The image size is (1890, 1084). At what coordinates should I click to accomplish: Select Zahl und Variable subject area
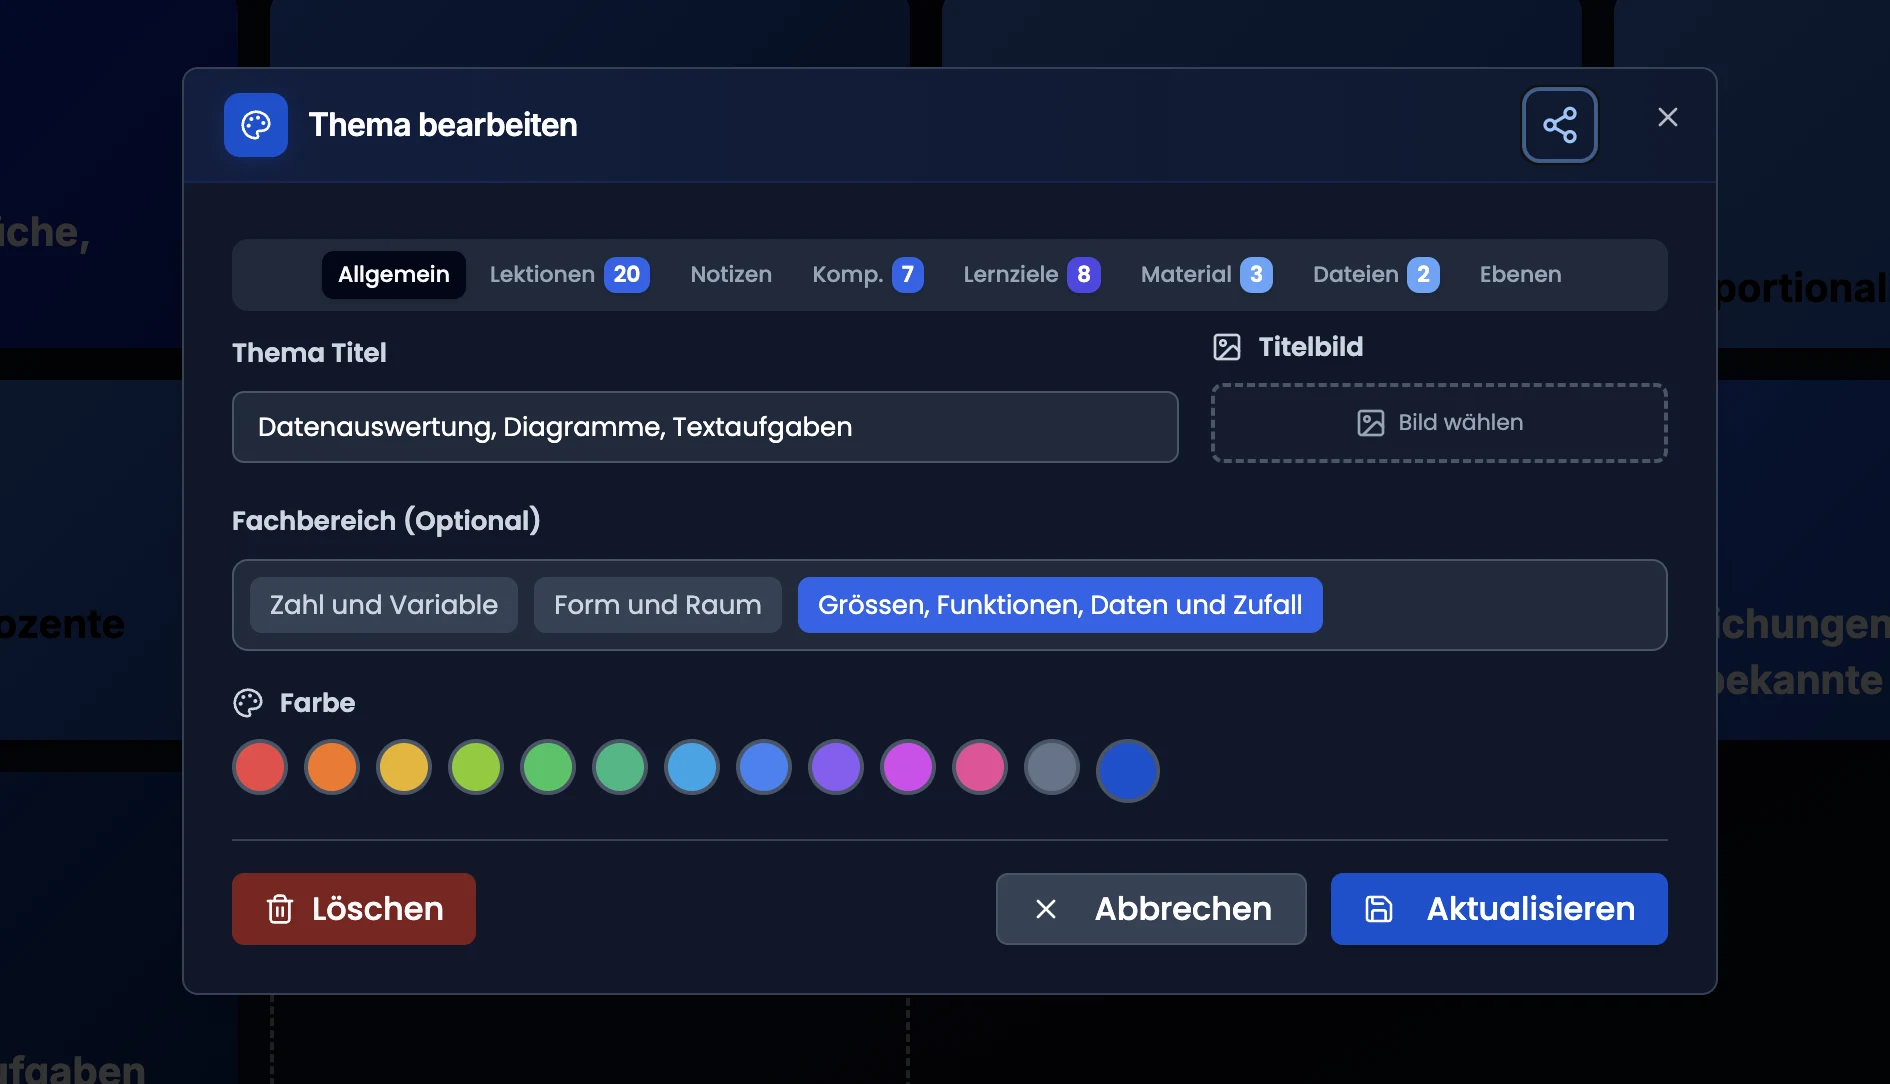(x=384, y=605)
